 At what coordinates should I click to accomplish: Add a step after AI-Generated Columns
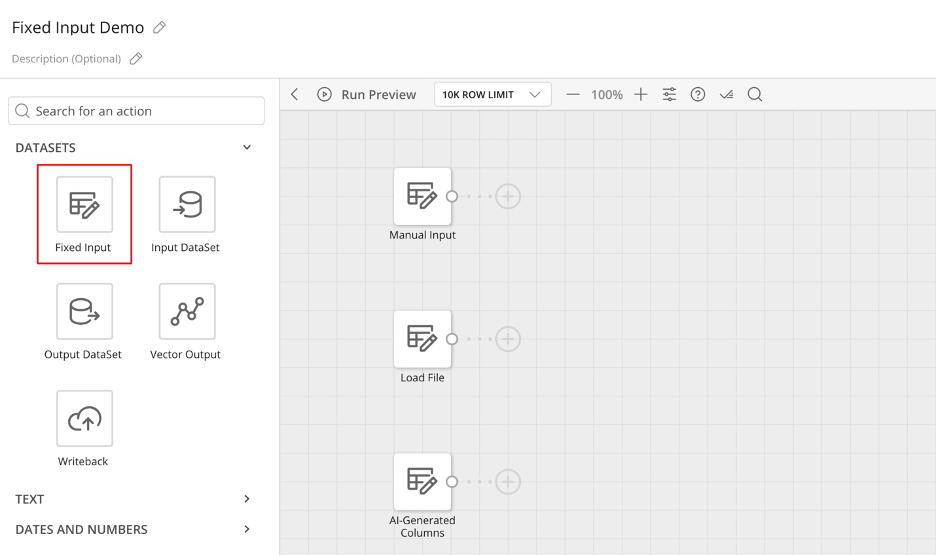508,481
